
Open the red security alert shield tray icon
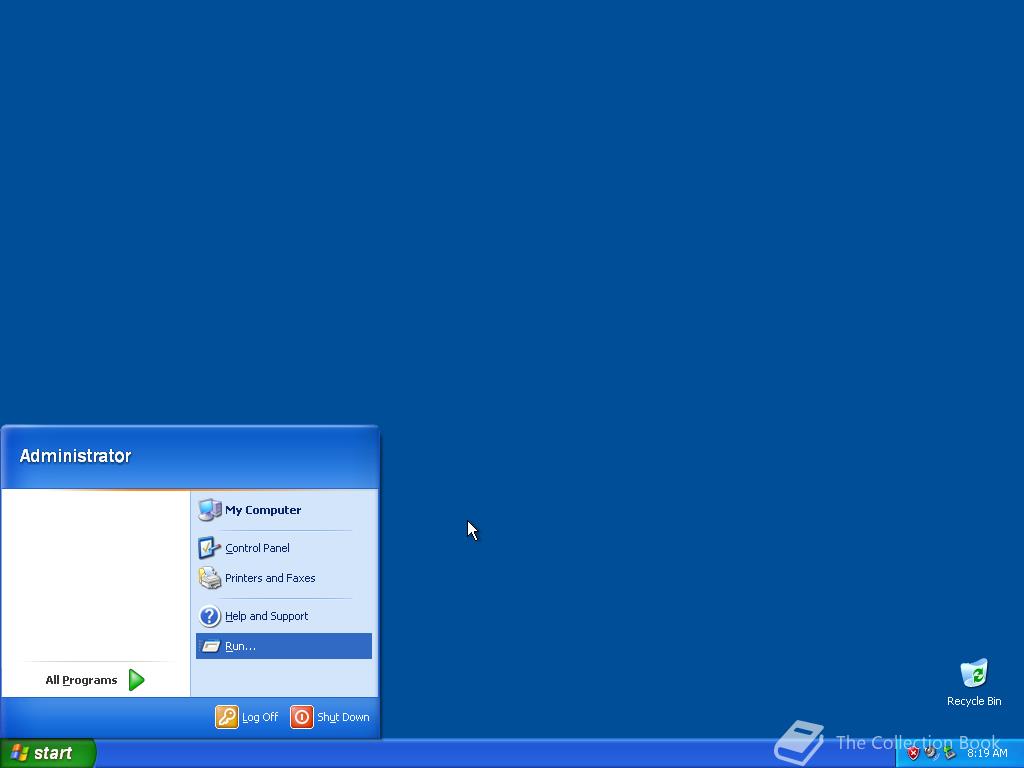point(913,753)
